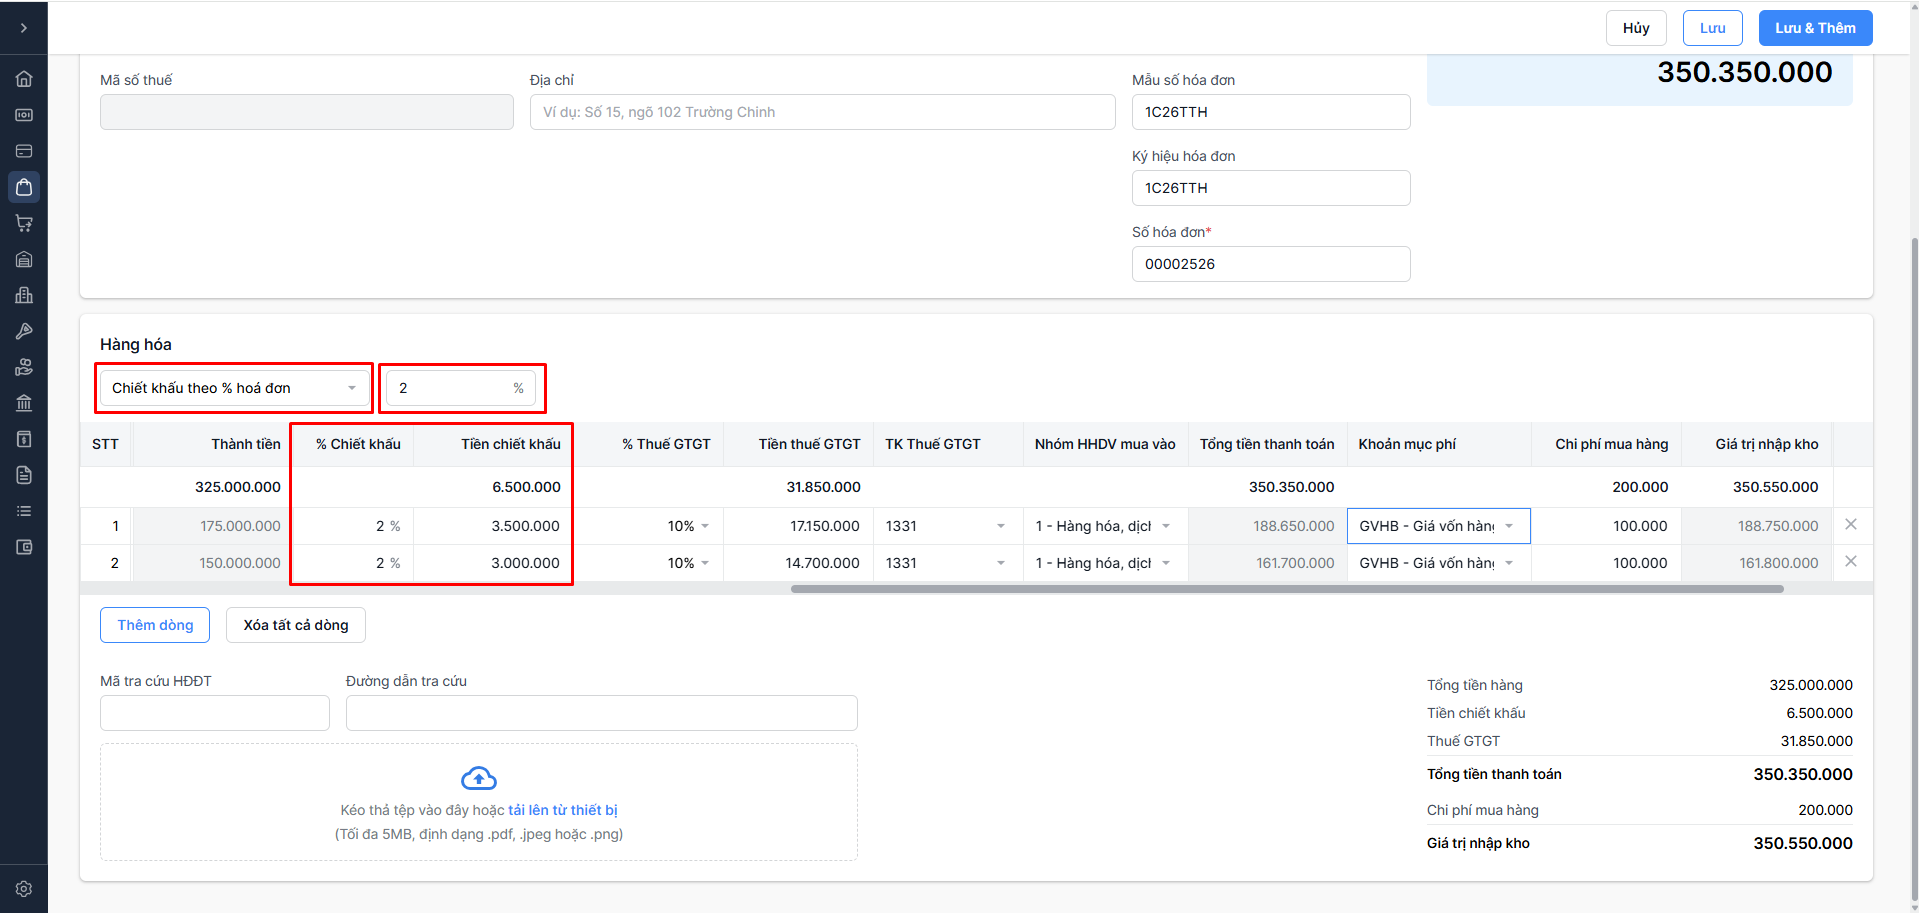1919x913 pixels.
Task: Click the 'Hủy' button
Action: 1636,28
